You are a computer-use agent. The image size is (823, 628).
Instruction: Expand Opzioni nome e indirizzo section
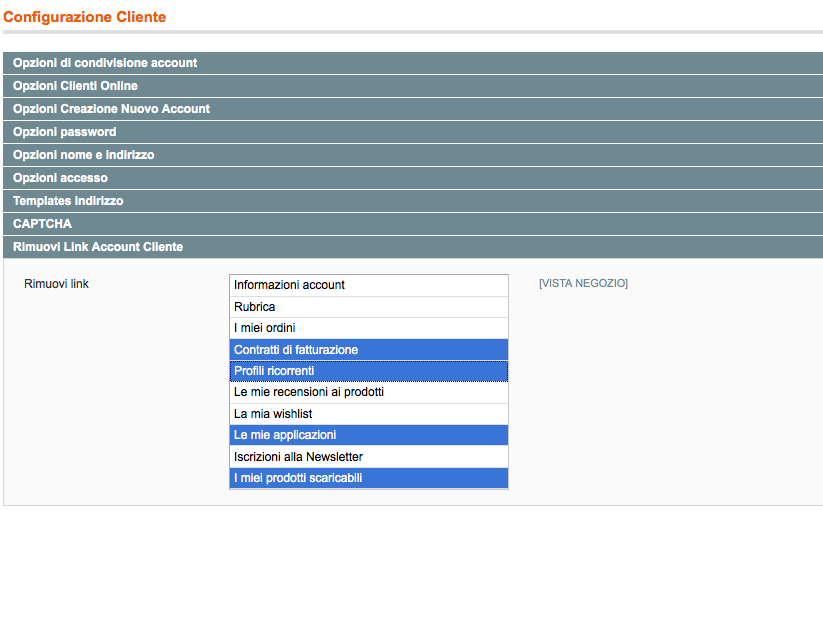point(413,155)
